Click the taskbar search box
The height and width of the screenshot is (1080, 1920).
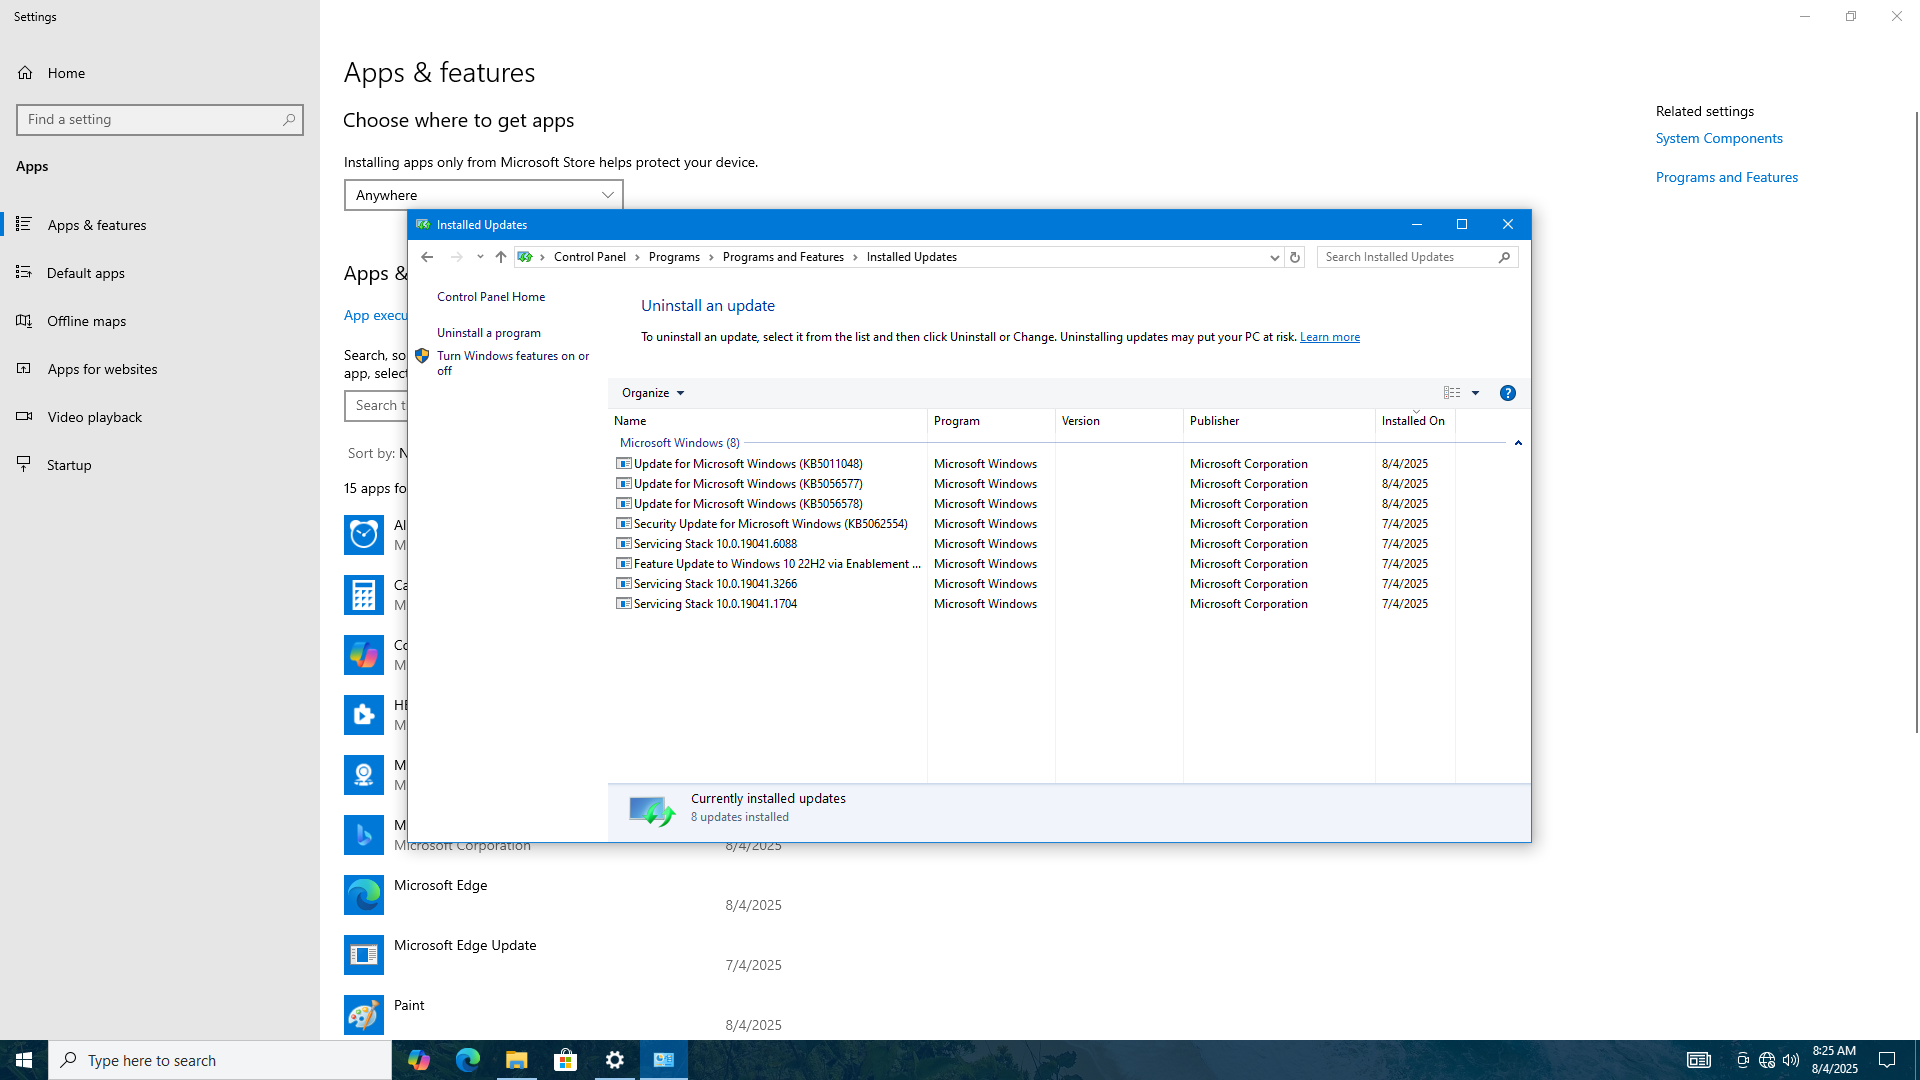click(220, 1060)
